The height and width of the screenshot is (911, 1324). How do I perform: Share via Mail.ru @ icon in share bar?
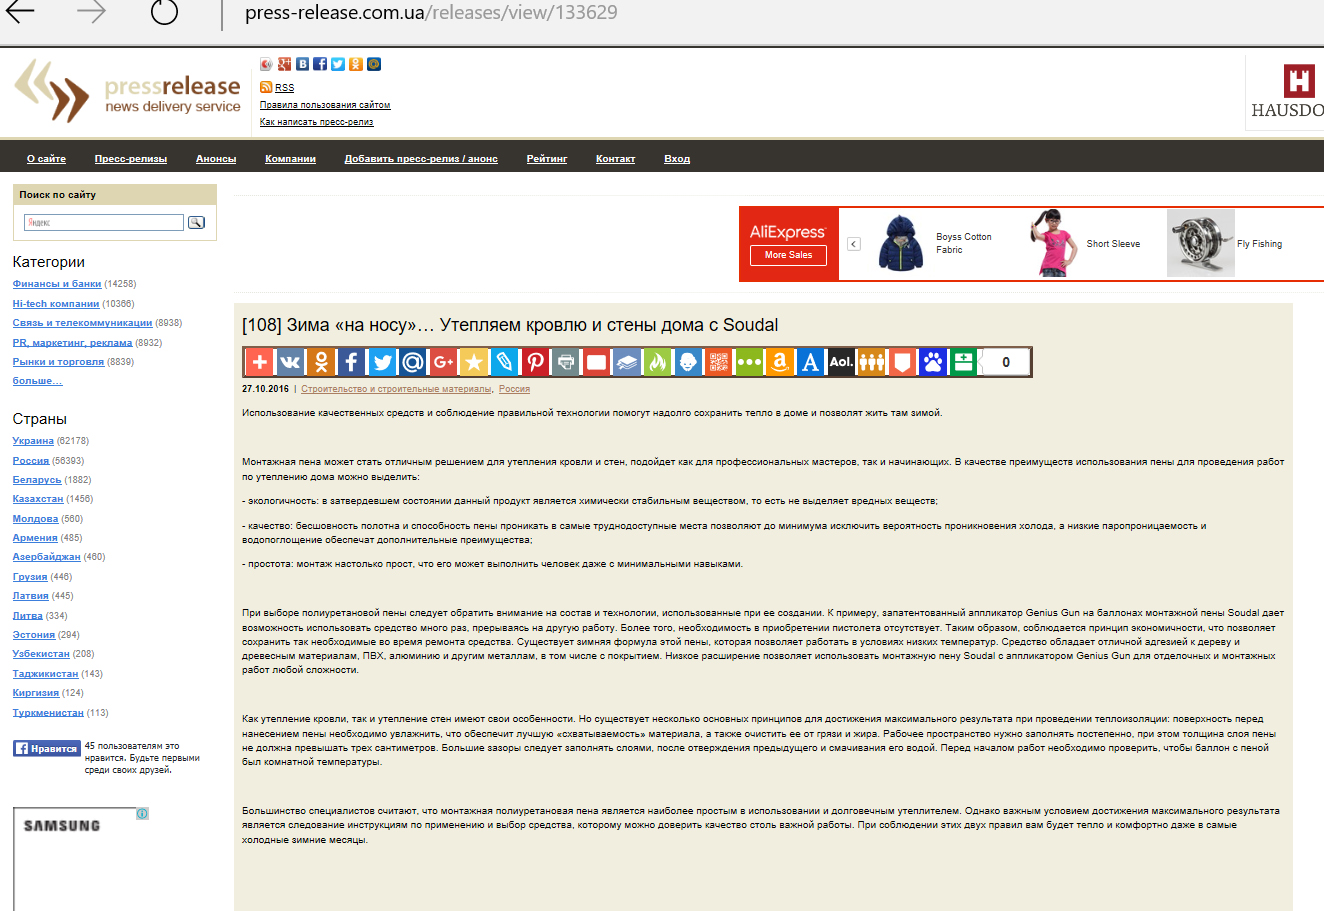pos(413,362)
